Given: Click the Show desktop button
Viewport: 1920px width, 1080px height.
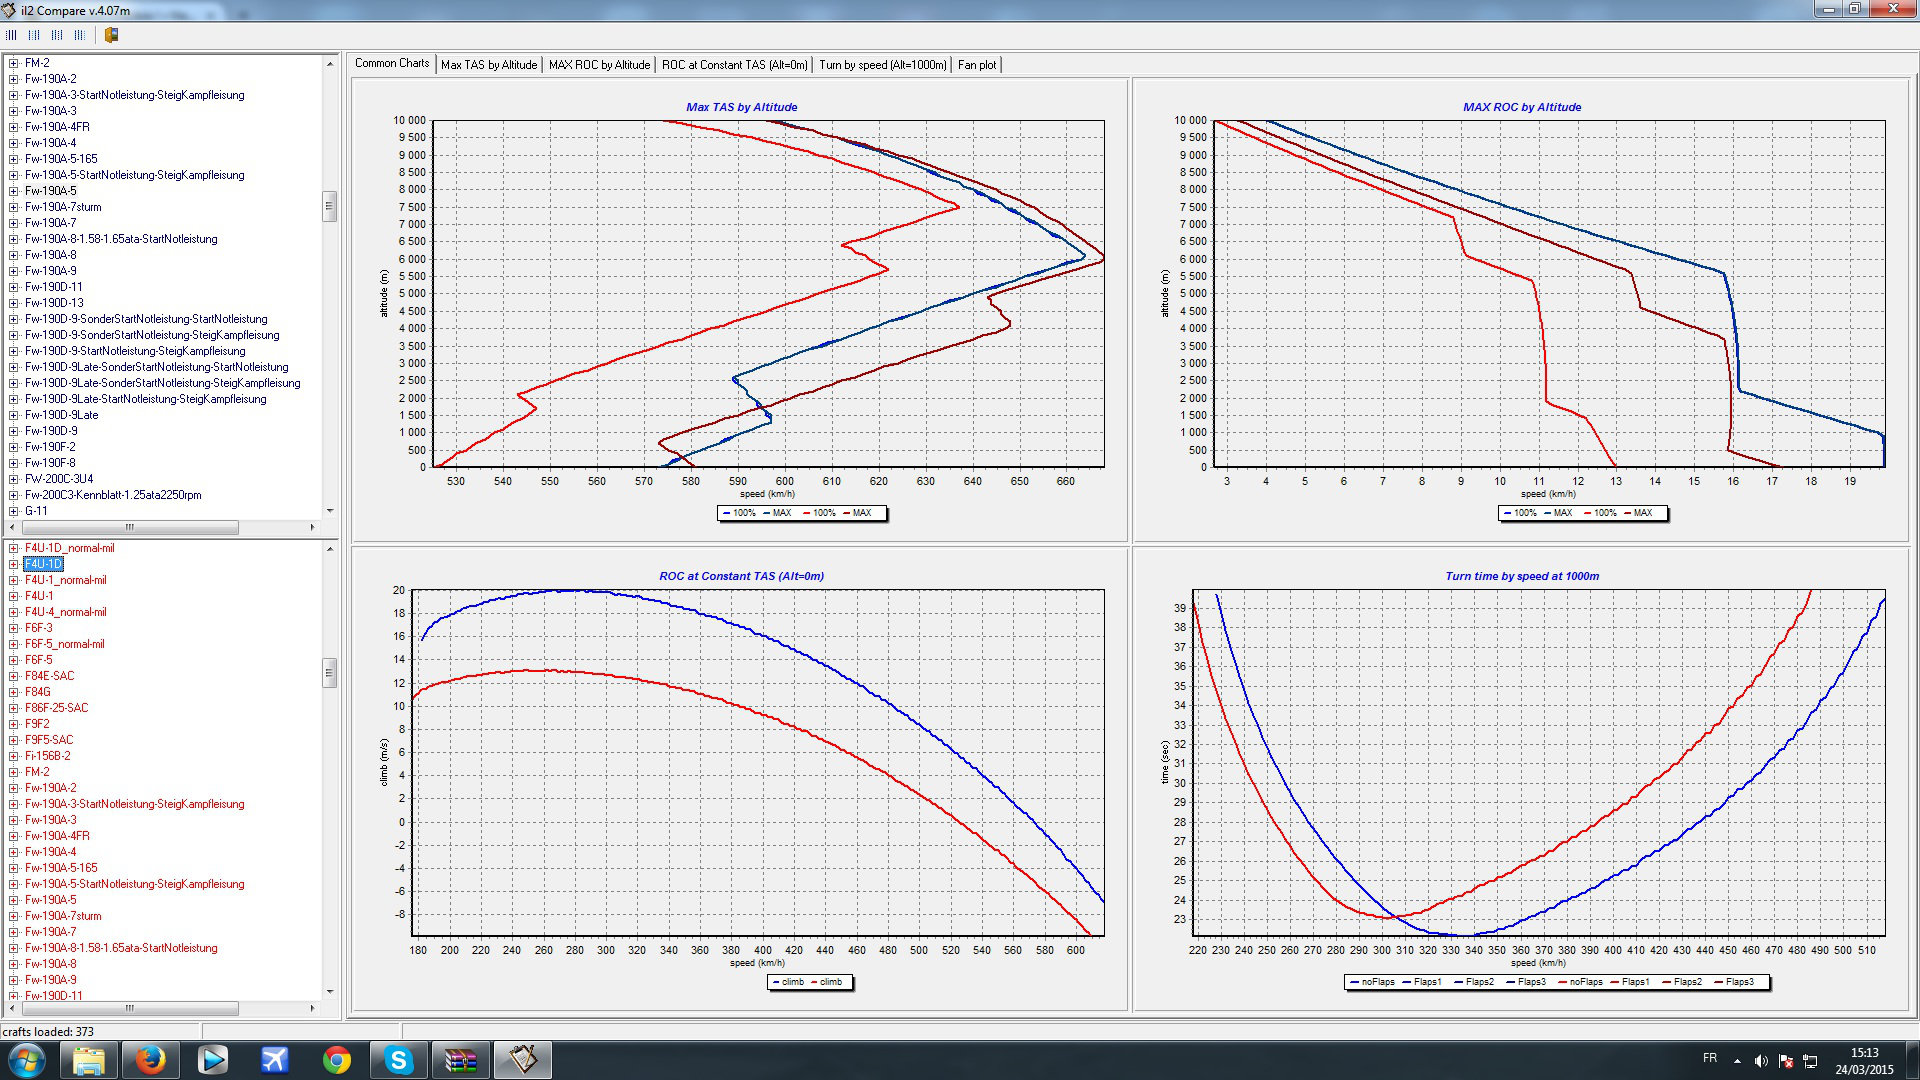Looking at the screenshot, I should click(1912, 1060).
